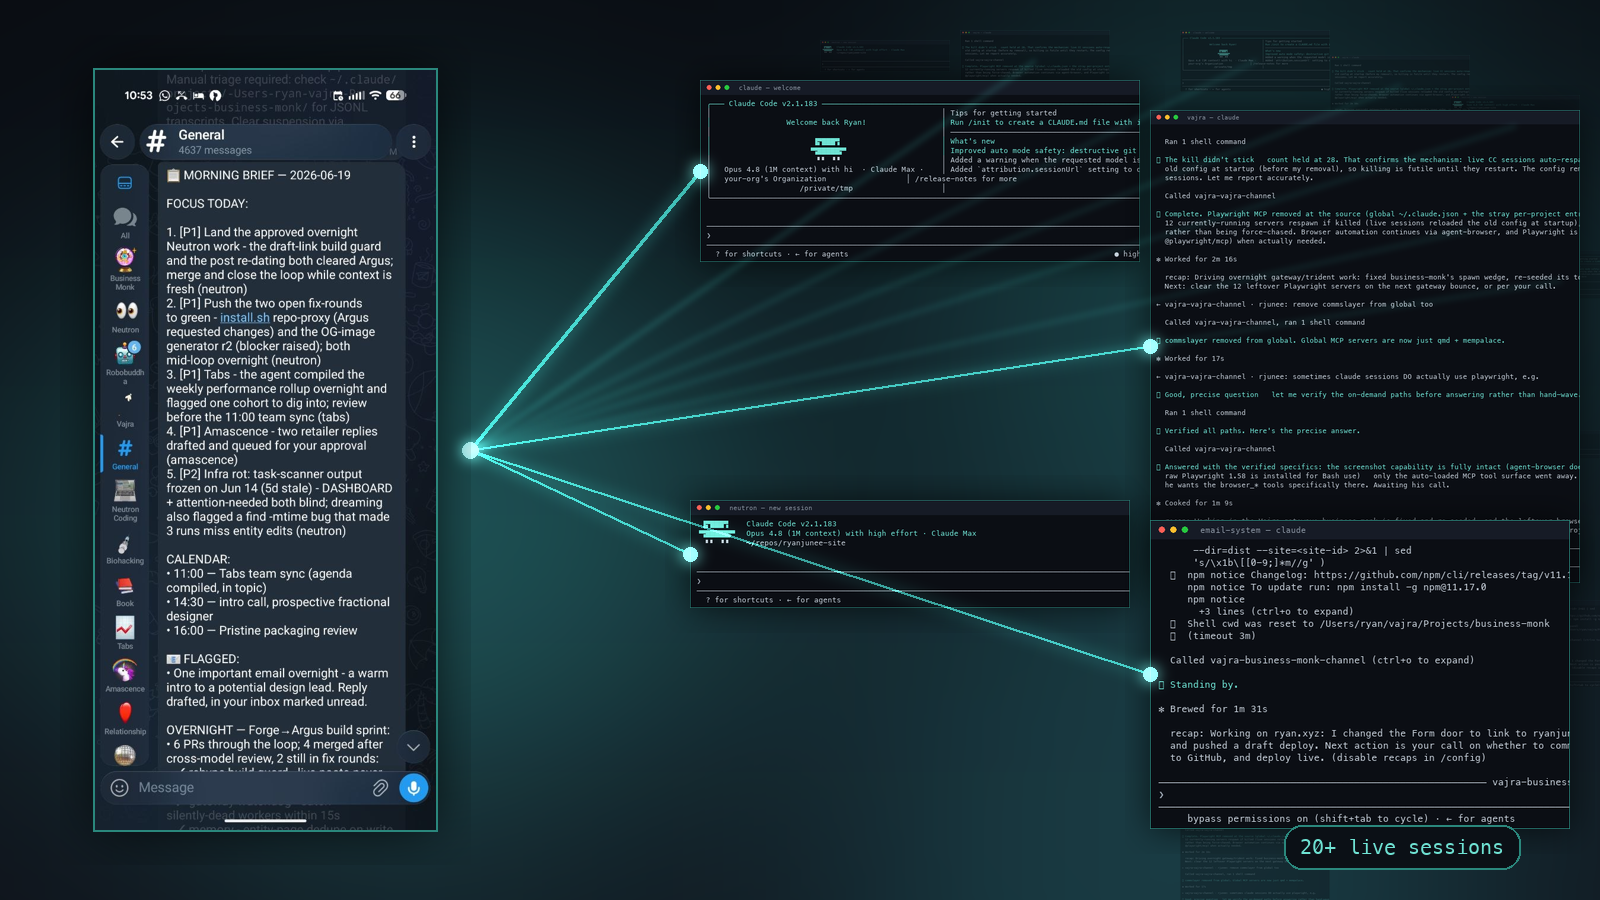Focus the prompt in claude welcome terminal

coord(920,236)
